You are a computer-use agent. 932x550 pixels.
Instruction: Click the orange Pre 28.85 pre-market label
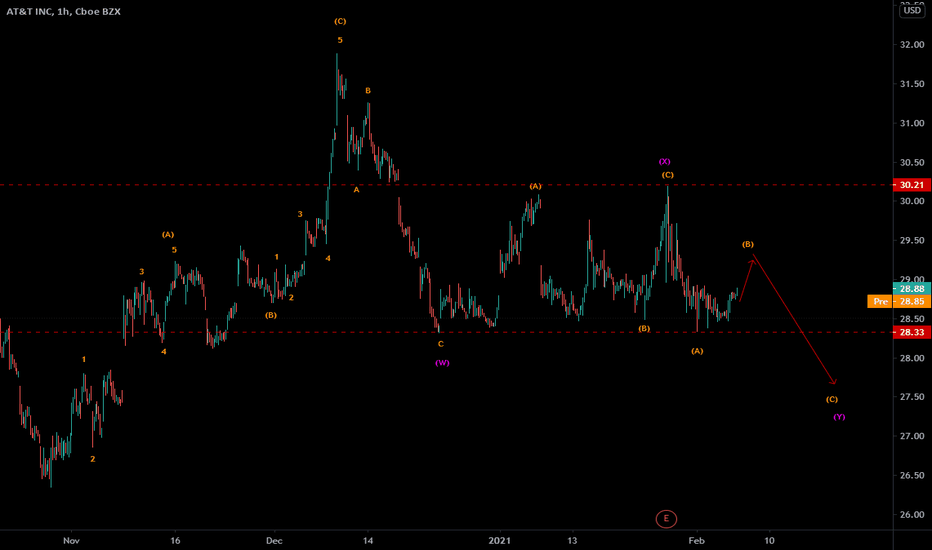[x=899, y=301]
